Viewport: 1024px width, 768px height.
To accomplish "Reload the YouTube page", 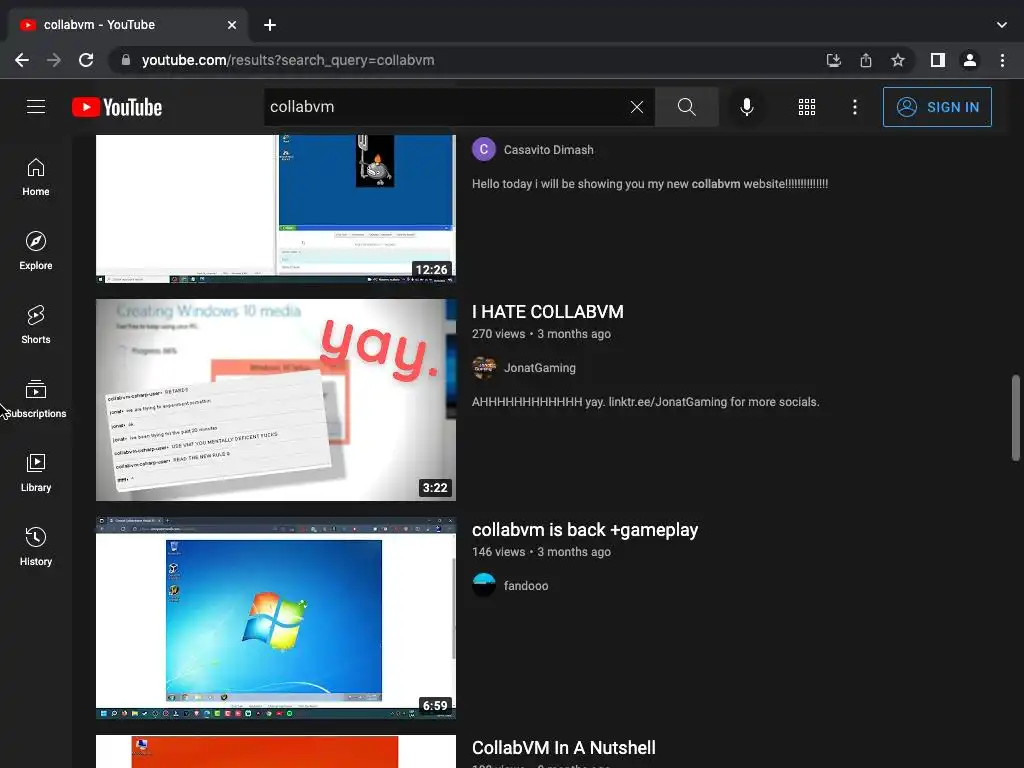I will (86, 60).
